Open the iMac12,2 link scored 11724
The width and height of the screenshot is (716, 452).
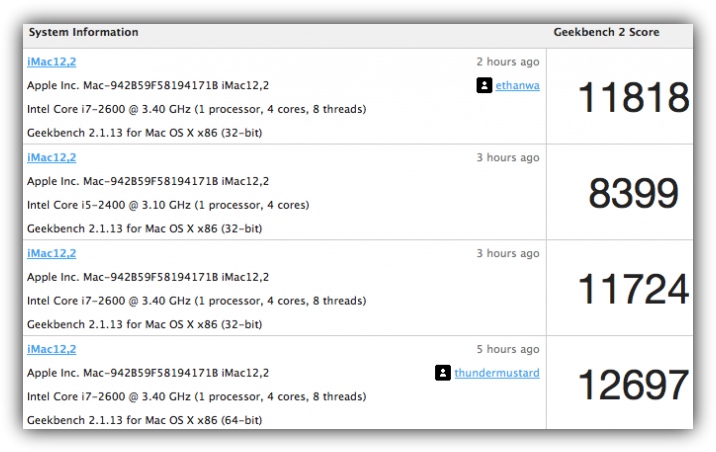[52, 253]
